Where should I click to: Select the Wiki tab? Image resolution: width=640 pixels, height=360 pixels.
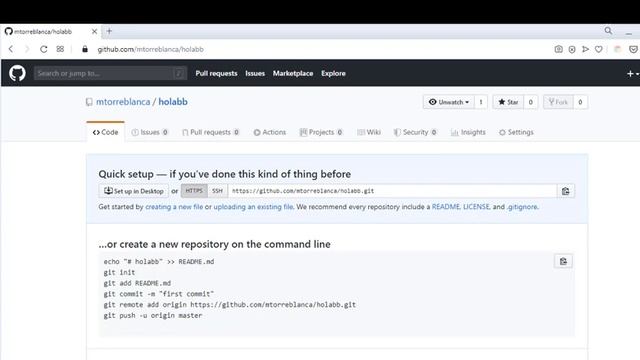(x=369, y=132)
